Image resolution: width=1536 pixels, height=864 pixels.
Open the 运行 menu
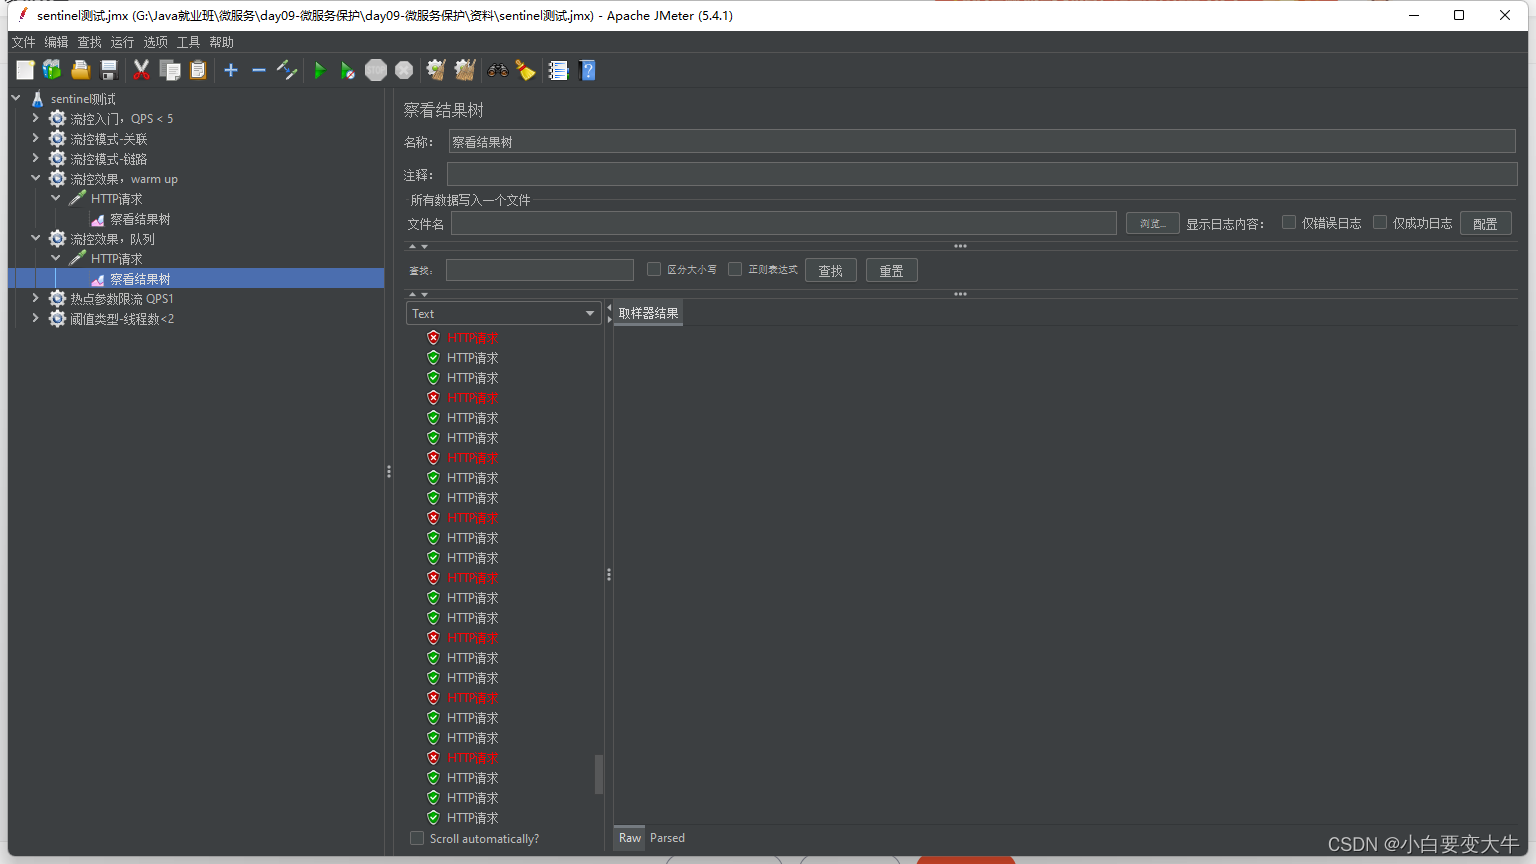(122, 42)
